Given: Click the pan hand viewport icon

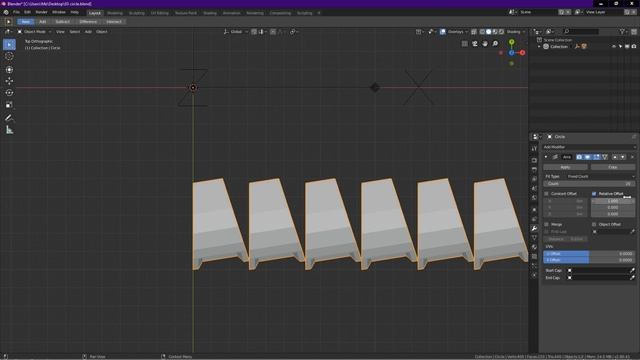Looking at the screenshot, I should [x=485, y=43].
